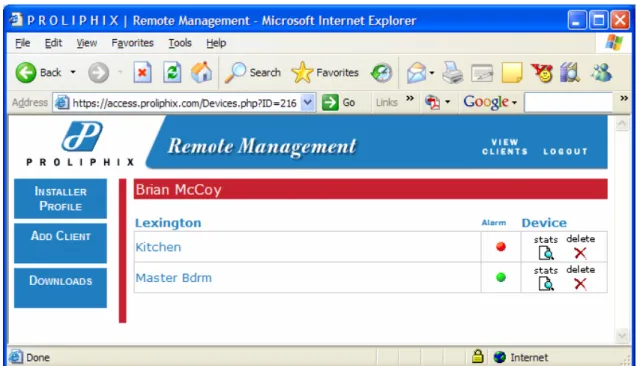This screenshot has height=366, width=640.
Task: Open Favorites star button
Action: click(325, 73)
